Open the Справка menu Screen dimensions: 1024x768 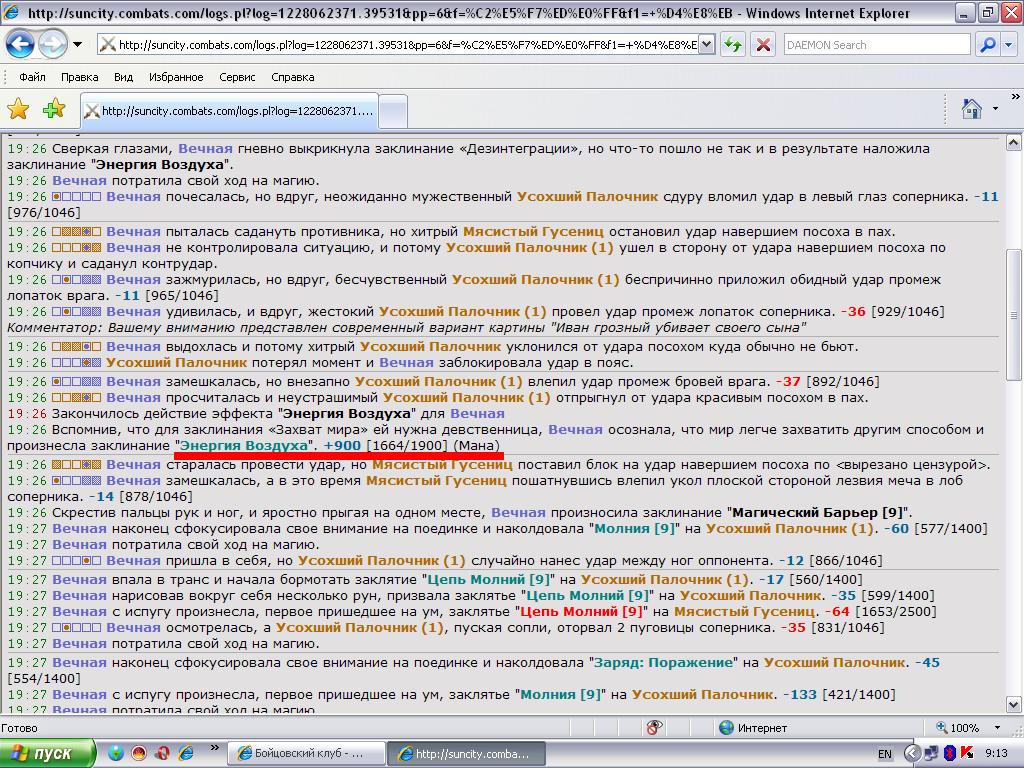pyautogui.click(x=293, y=77)
